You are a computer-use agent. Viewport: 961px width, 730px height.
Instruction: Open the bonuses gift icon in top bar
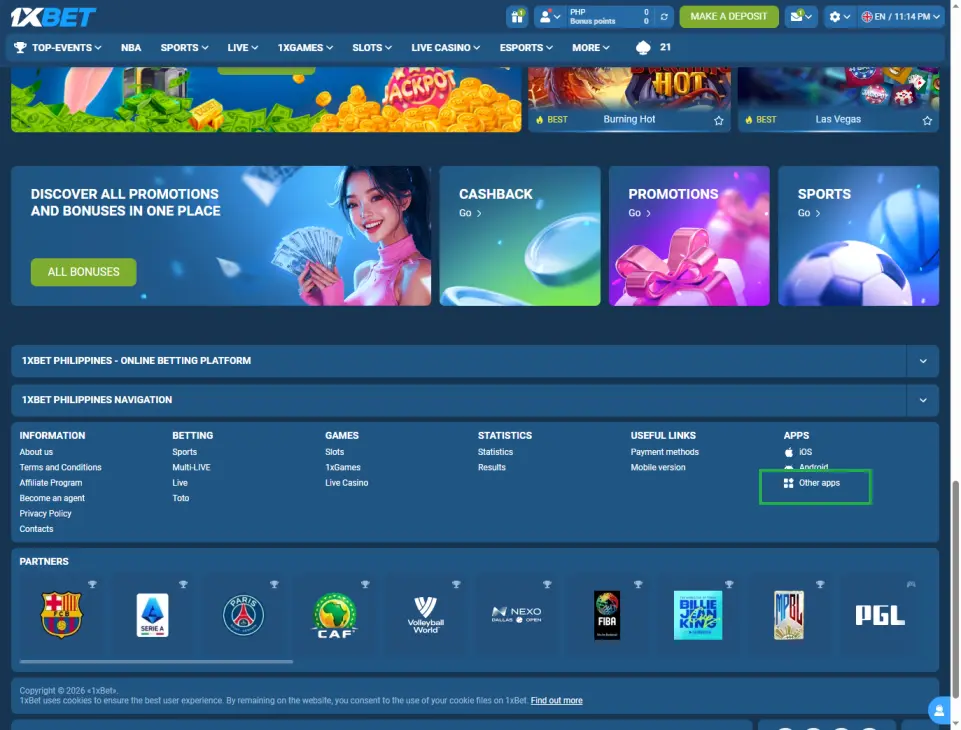click(x=517, y=16)
